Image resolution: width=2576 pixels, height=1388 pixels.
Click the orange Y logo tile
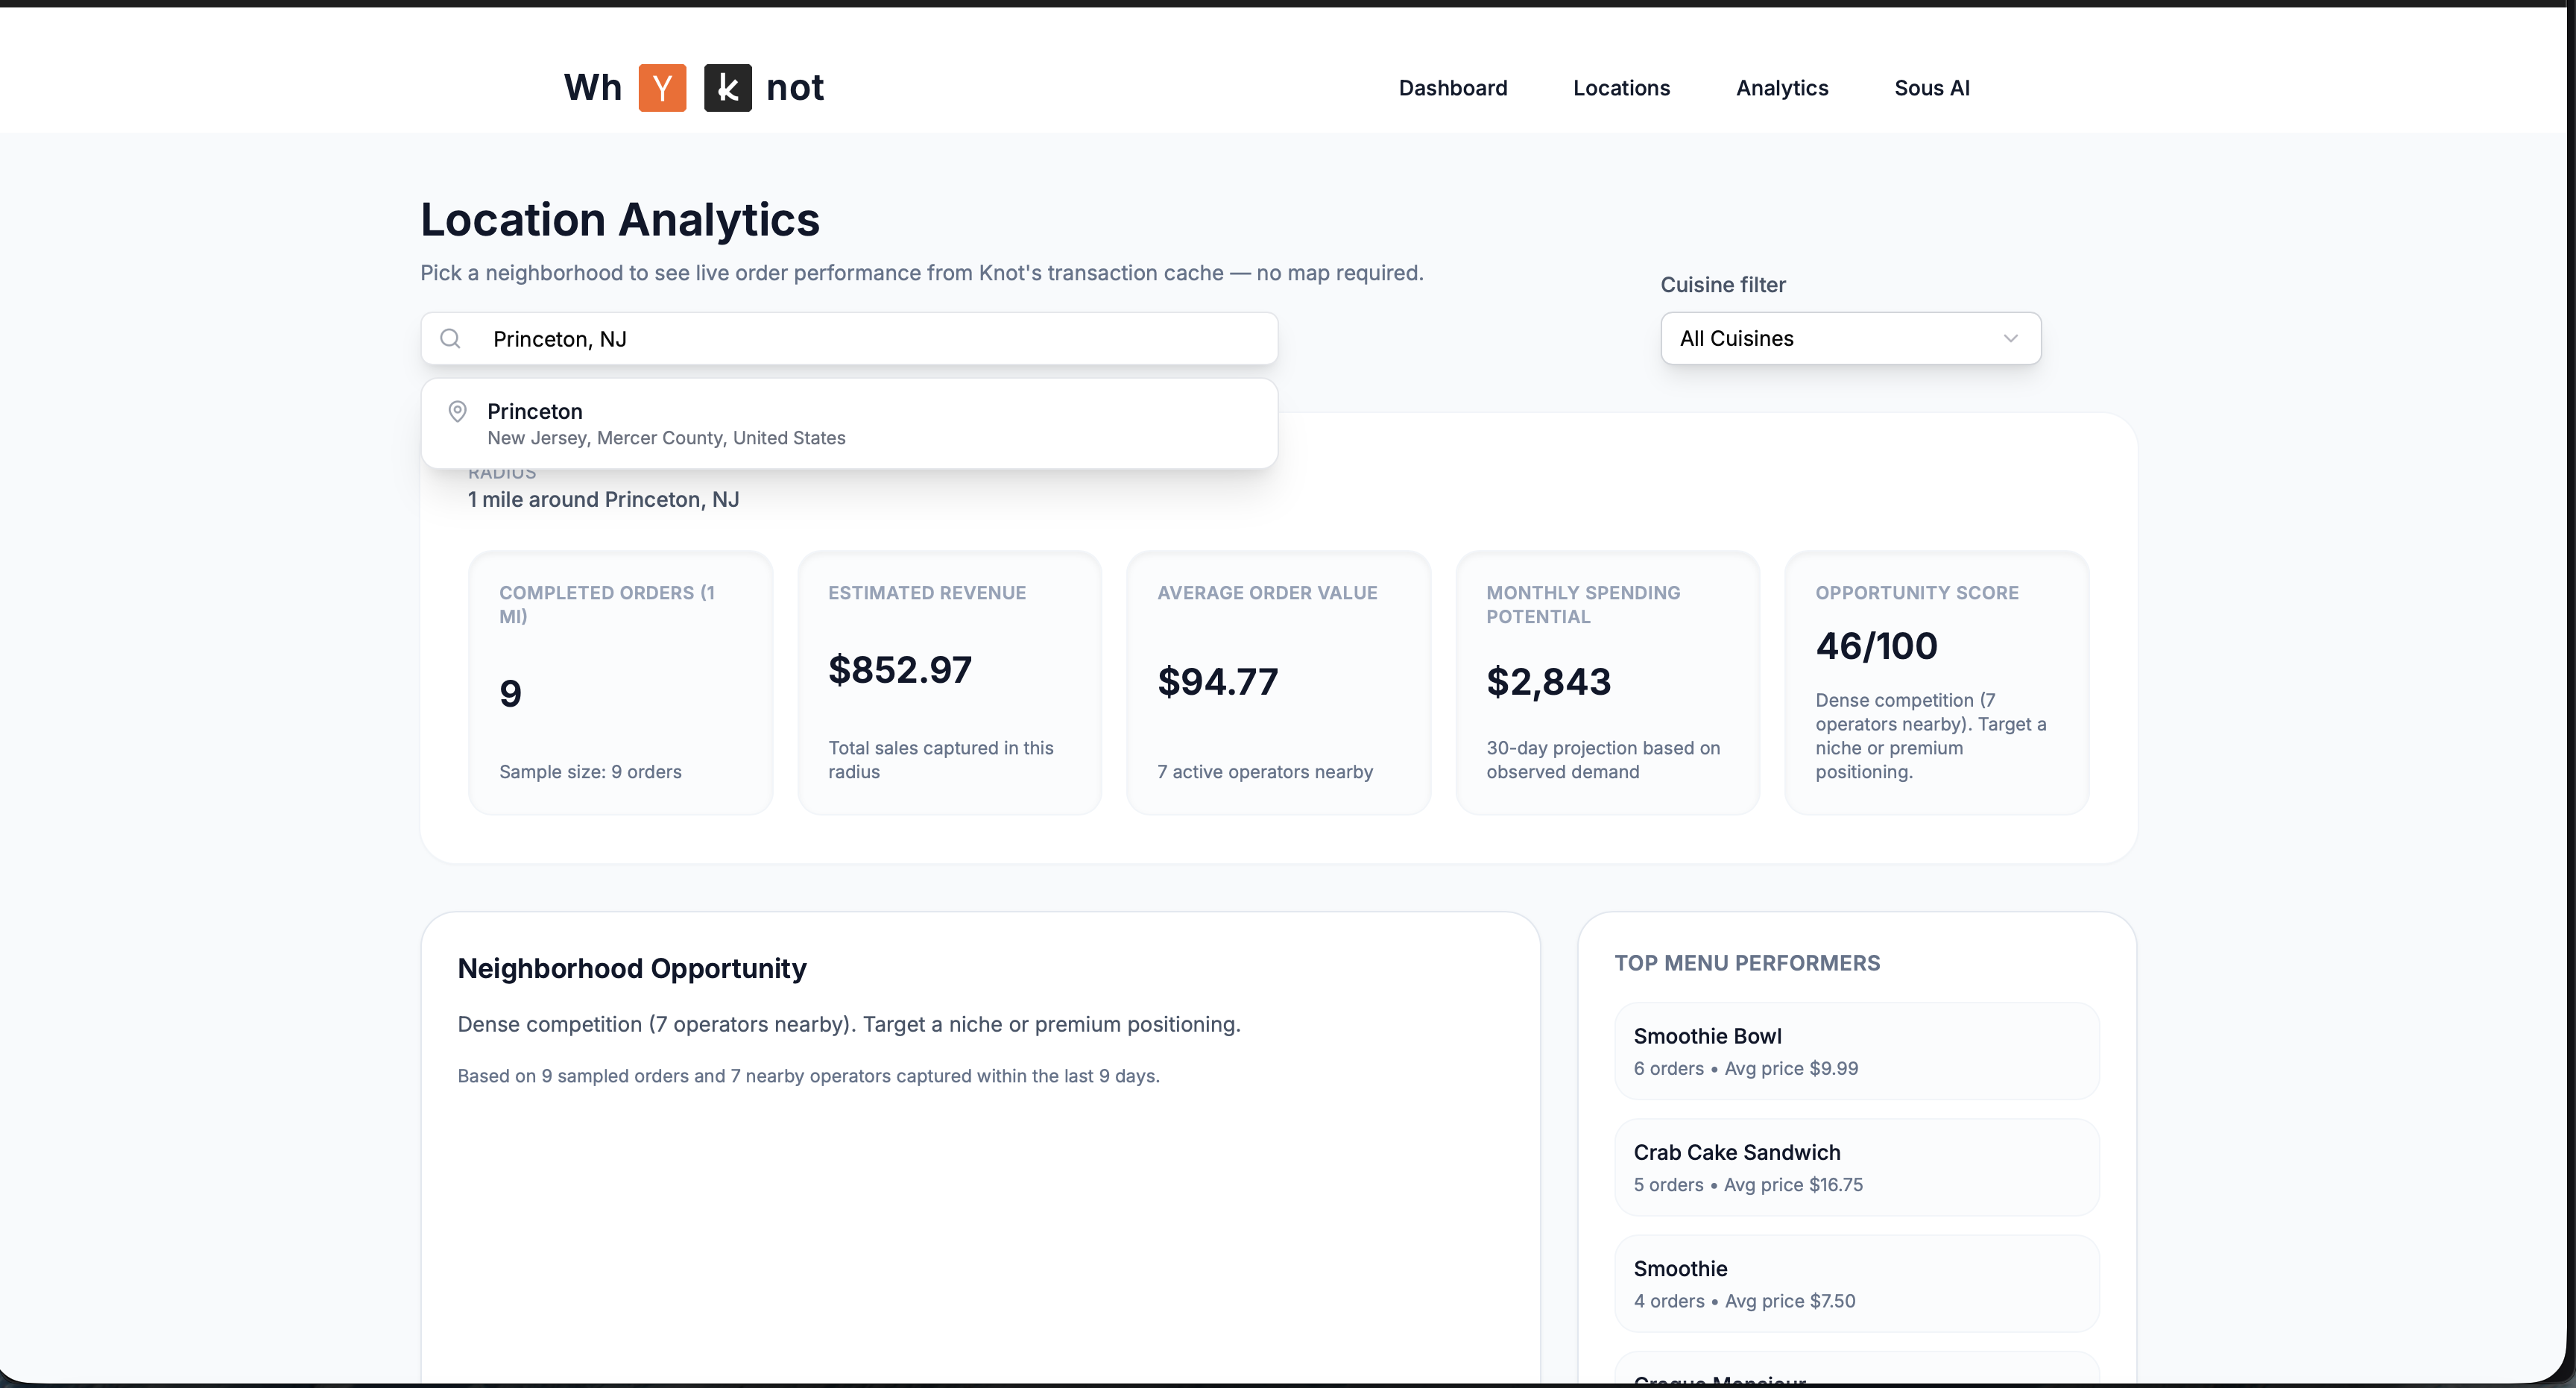(x=662, y=88)
